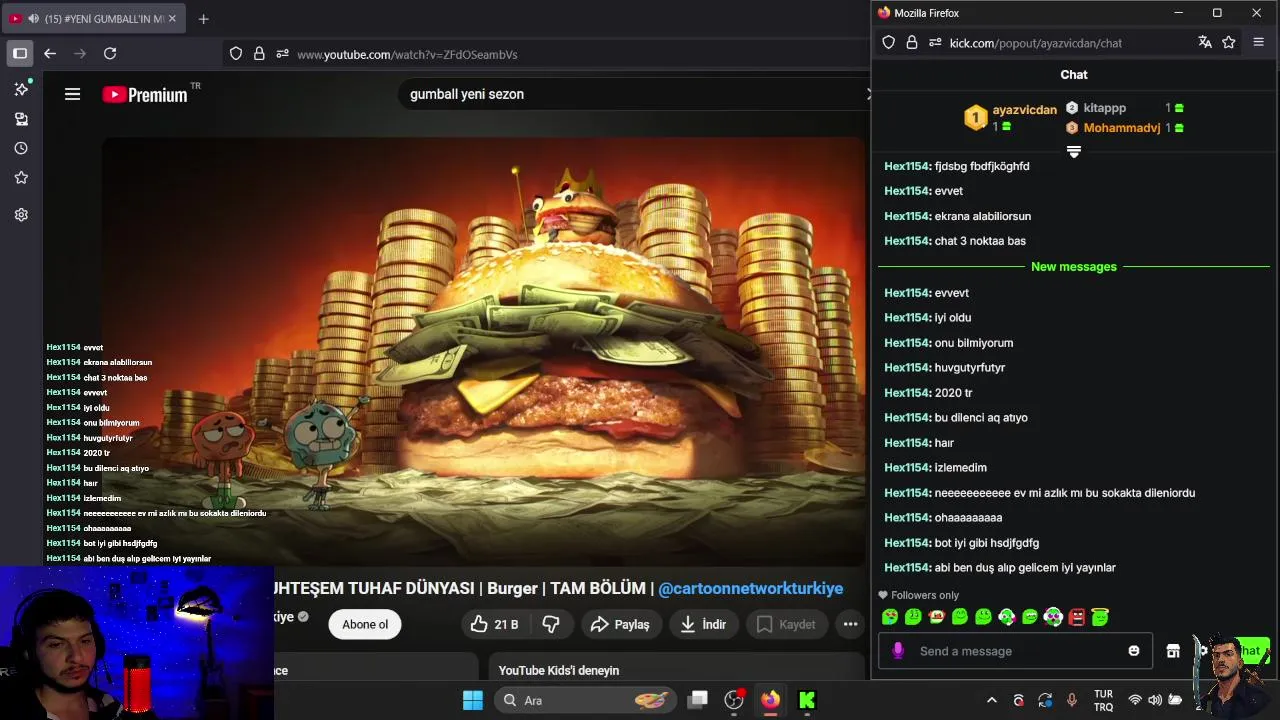Click the YouTube search box with 'gumball yeni sezon'

pos(630,94)
